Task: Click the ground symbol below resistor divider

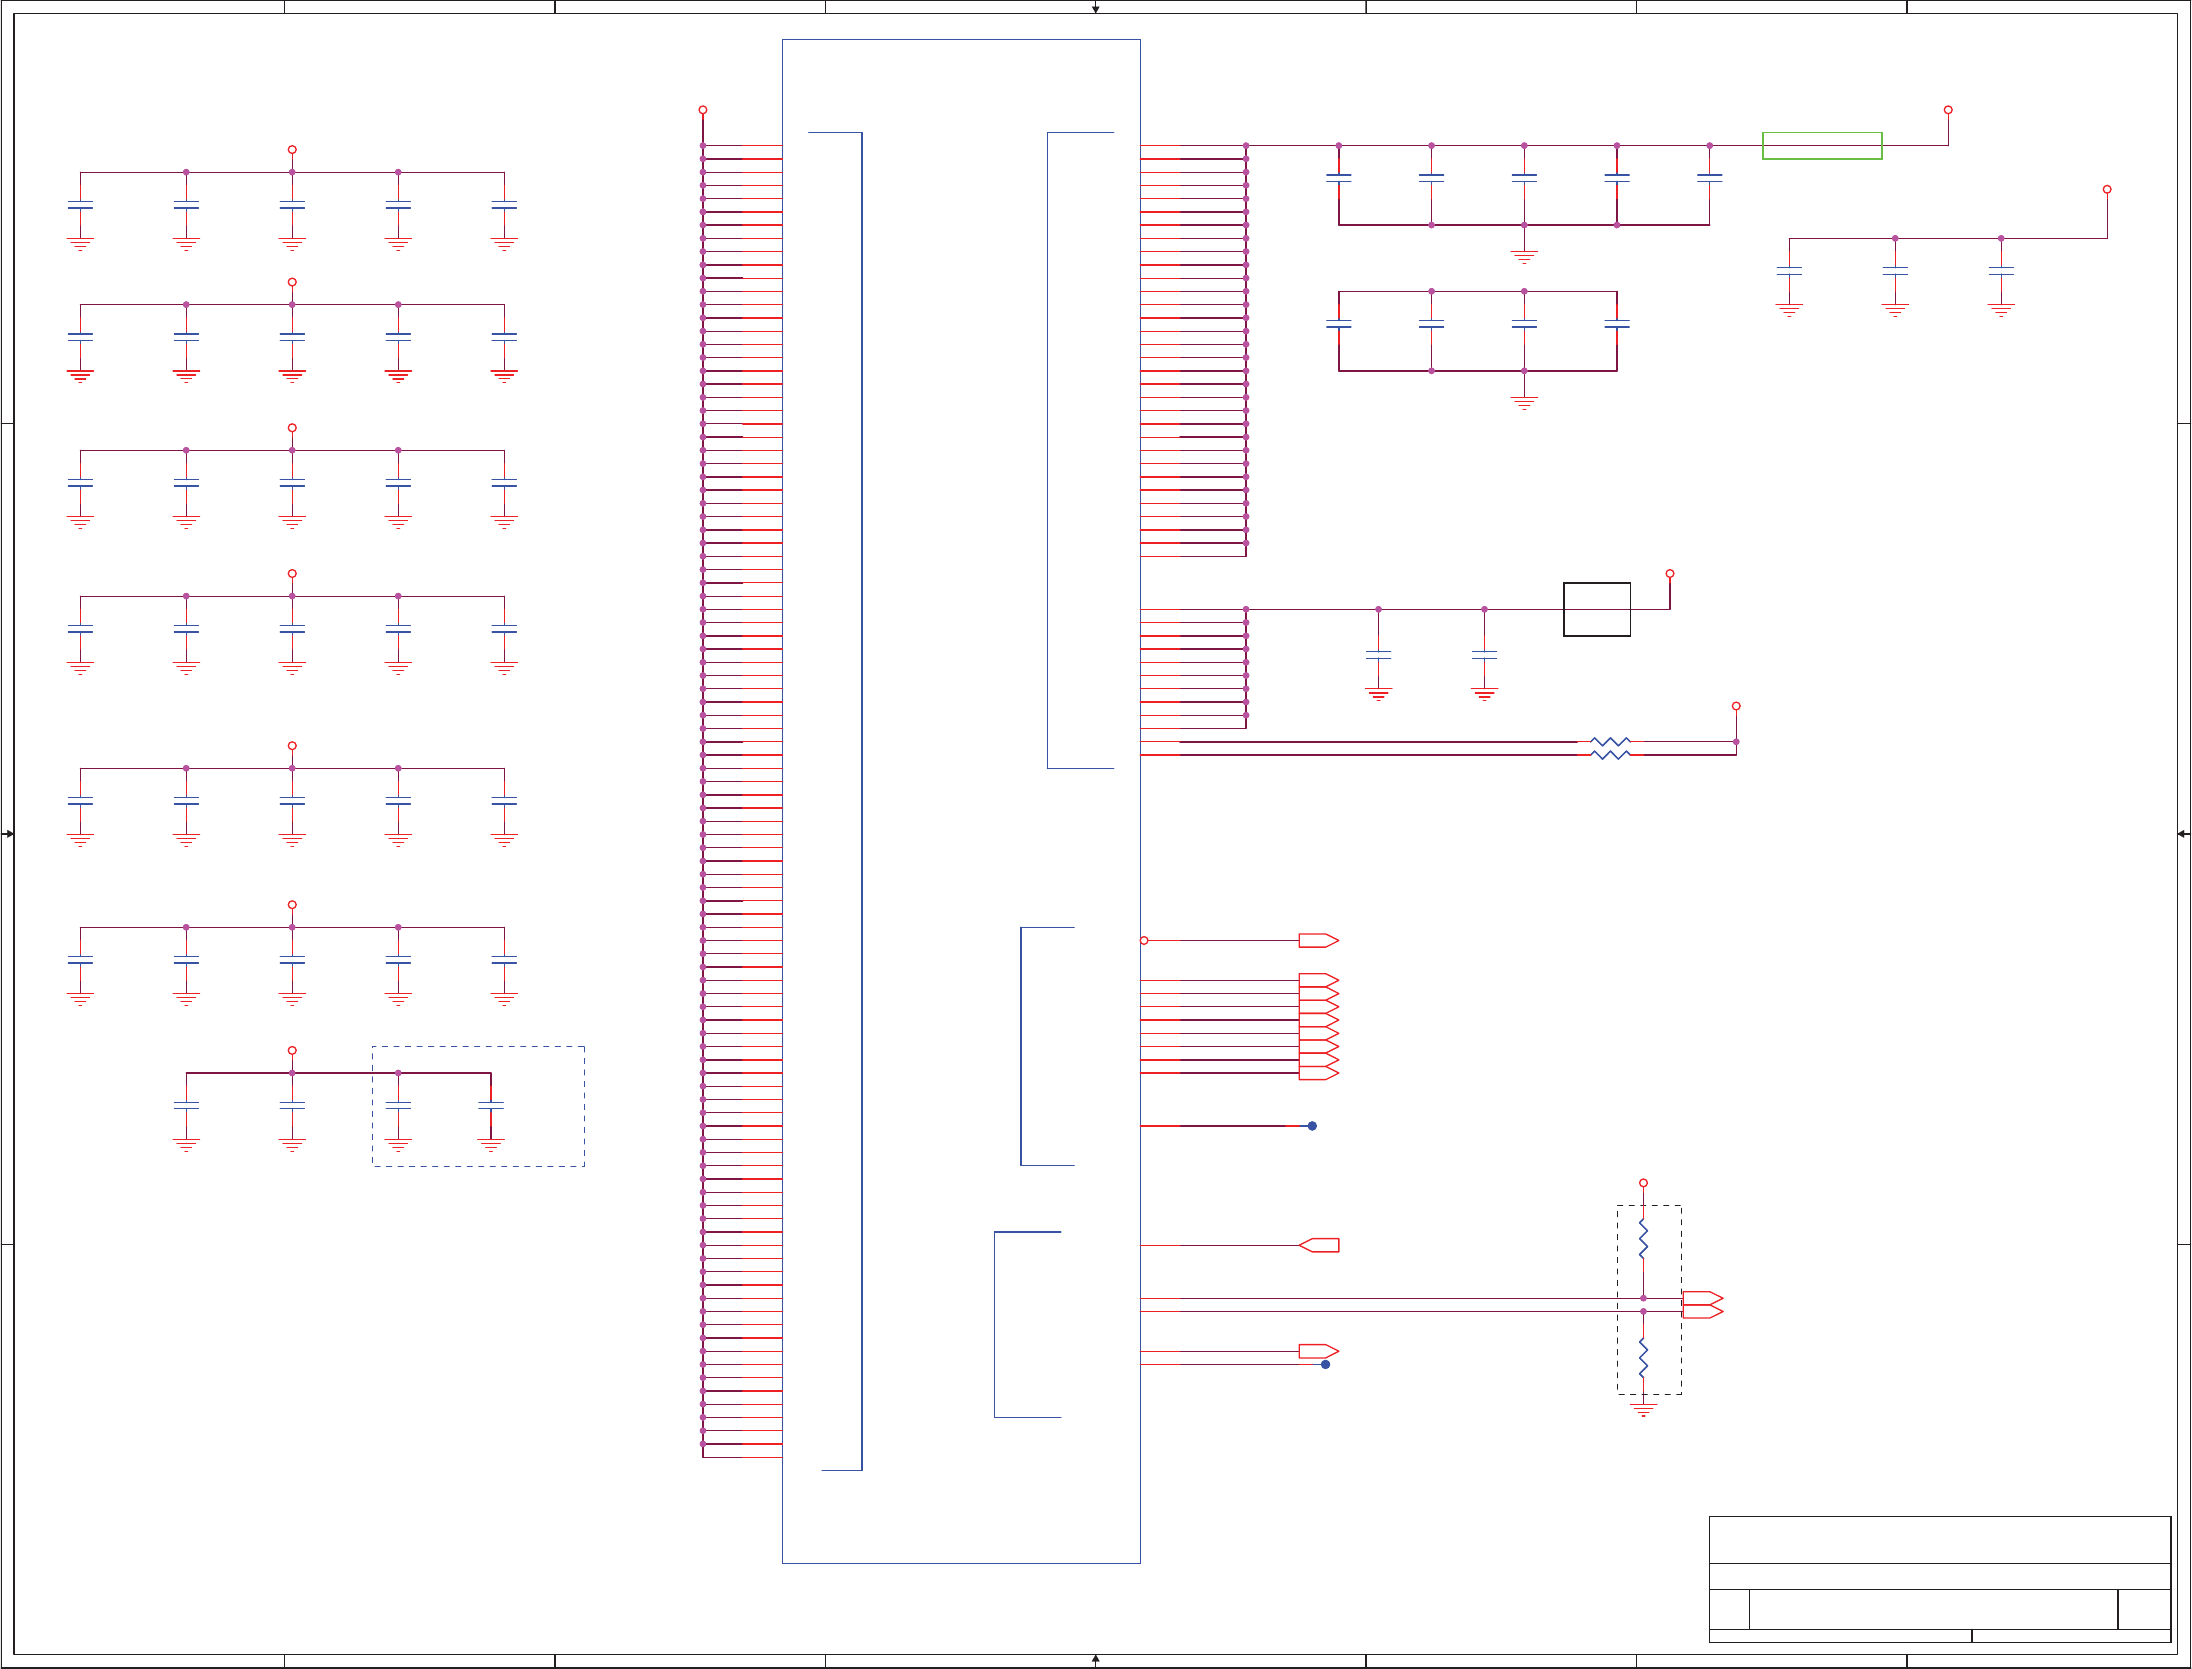Action: point(1643,1409)
